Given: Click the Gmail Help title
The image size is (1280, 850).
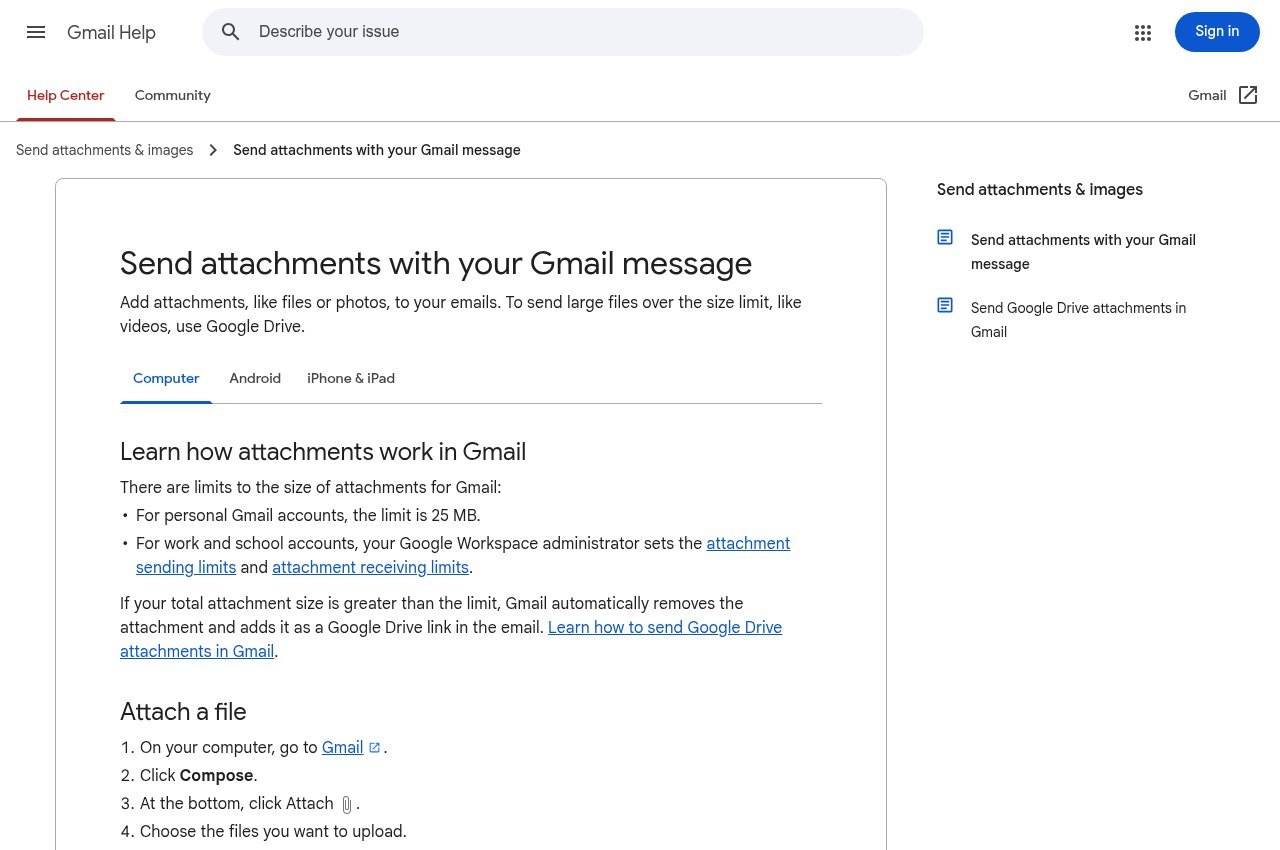Looking at the screenshot, I should point(111,32).
